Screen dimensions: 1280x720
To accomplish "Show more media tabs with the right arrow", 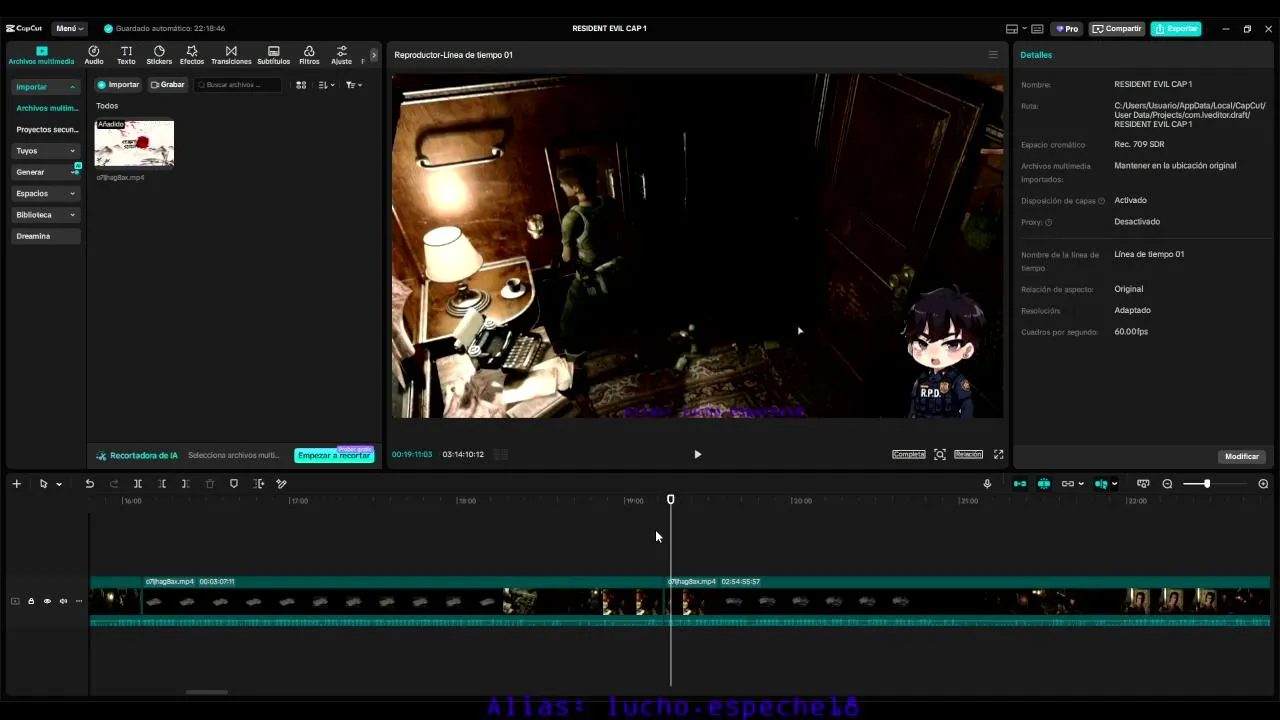I will pyautogui.click(x=374, y=55).
